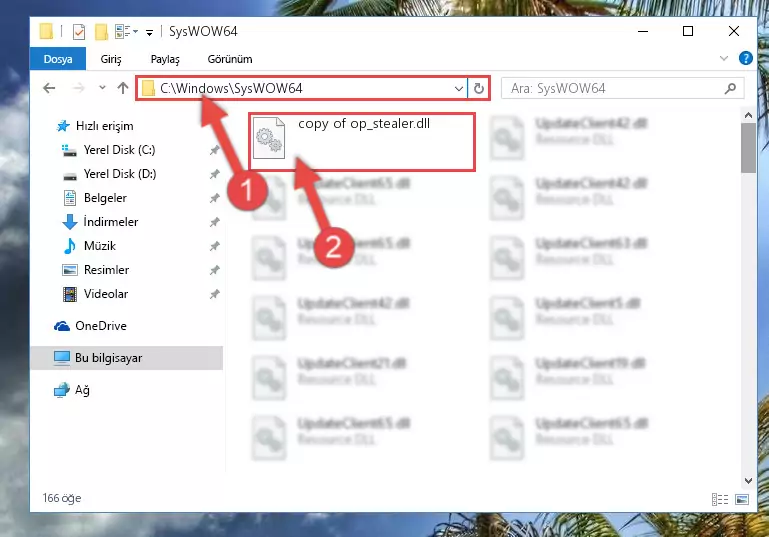Click the pin icon beside Resimler
Image resolution: width=769 pixels, height=537 pixels.
click(x=214, y=270)
